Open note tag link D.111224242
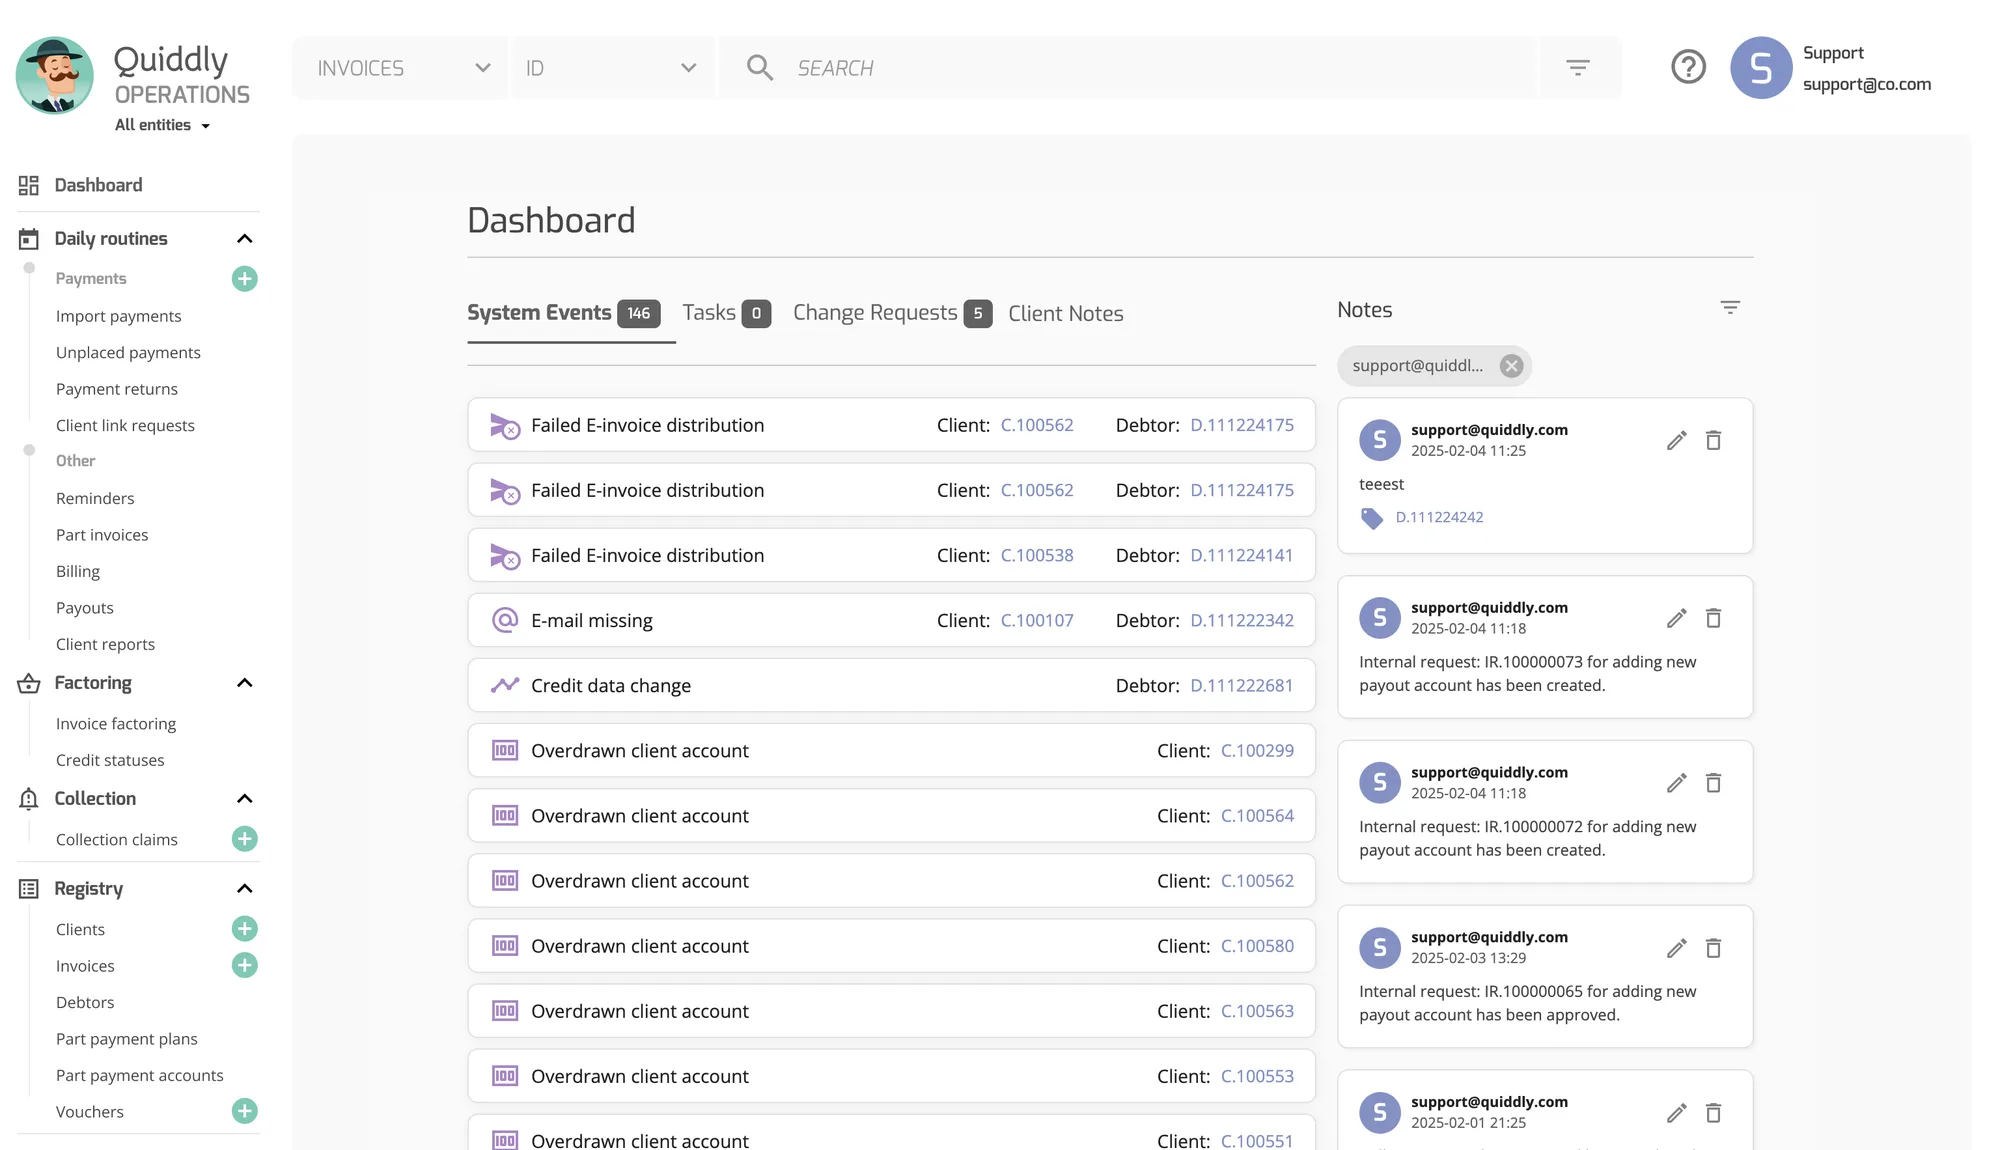 pyautogui.click(x=1439, y=517)
